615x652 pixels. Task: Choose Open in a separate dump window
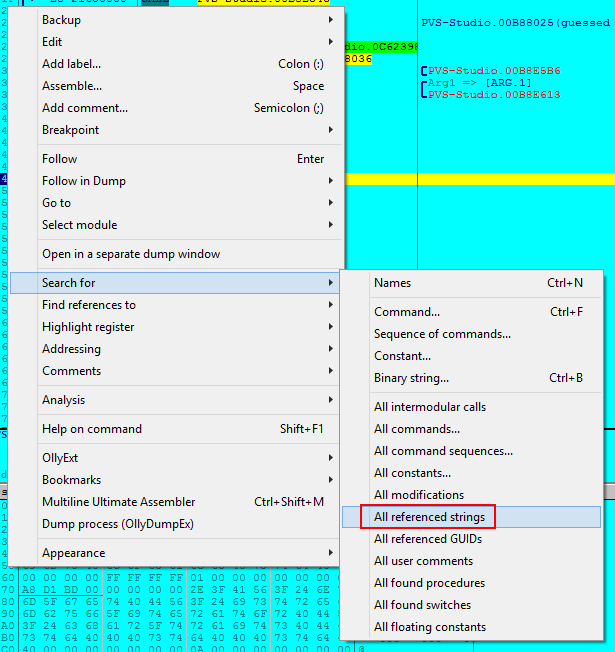tap(176, 254)
